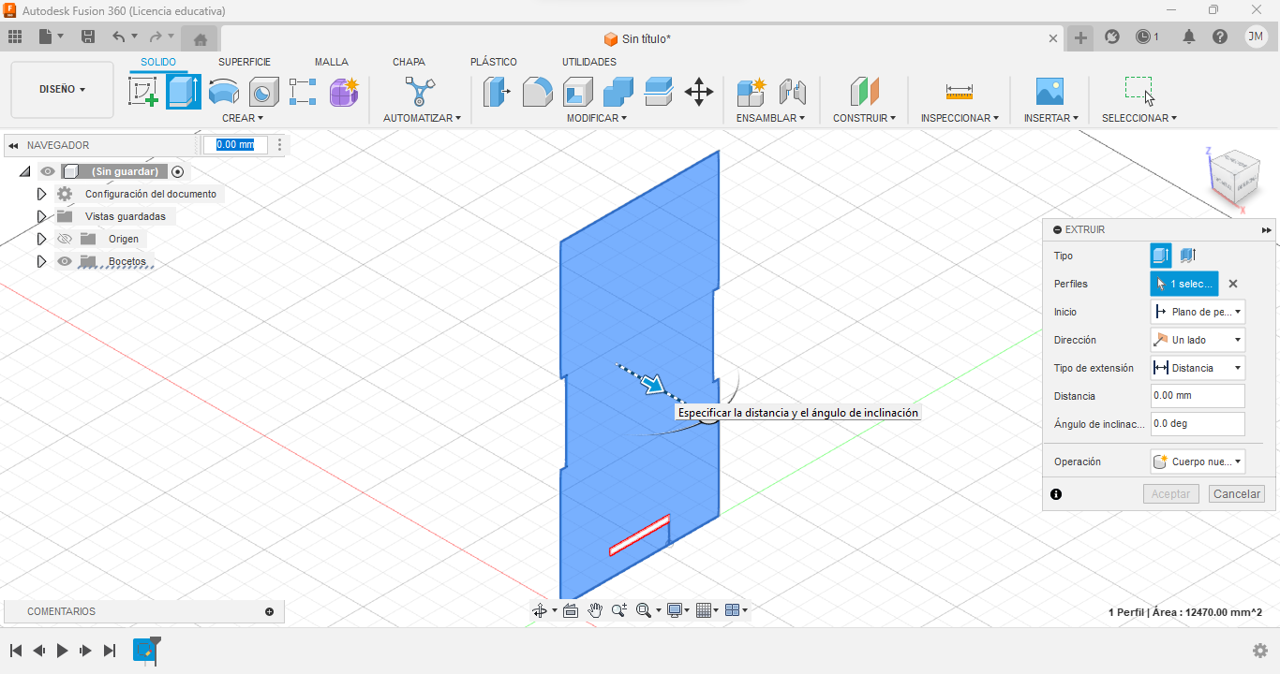Viewport: 1280px width, 674px height.
Task: Choose the Hole tool icon
Action: [263, 92]
